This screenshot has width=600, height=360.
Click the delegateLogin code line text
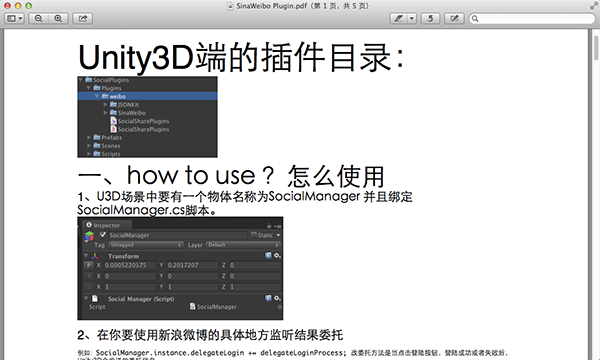221,353
